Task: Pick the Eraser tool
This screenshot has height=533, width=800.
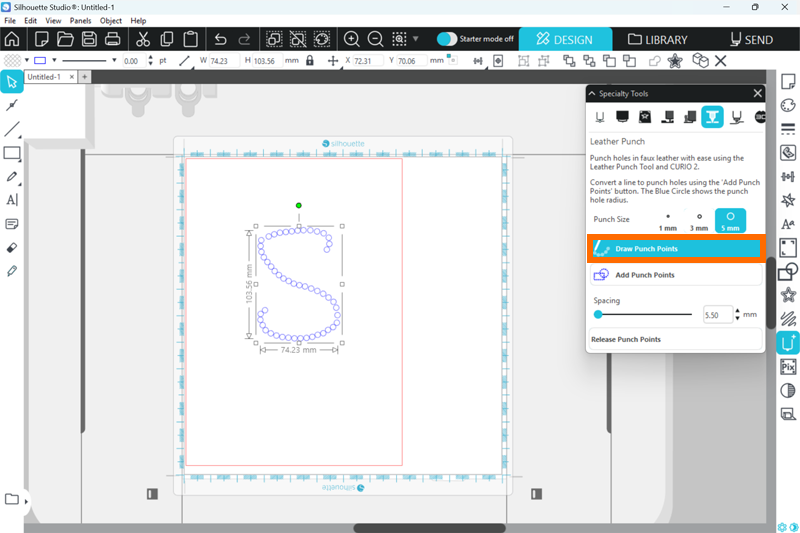Action: (12, 247)
